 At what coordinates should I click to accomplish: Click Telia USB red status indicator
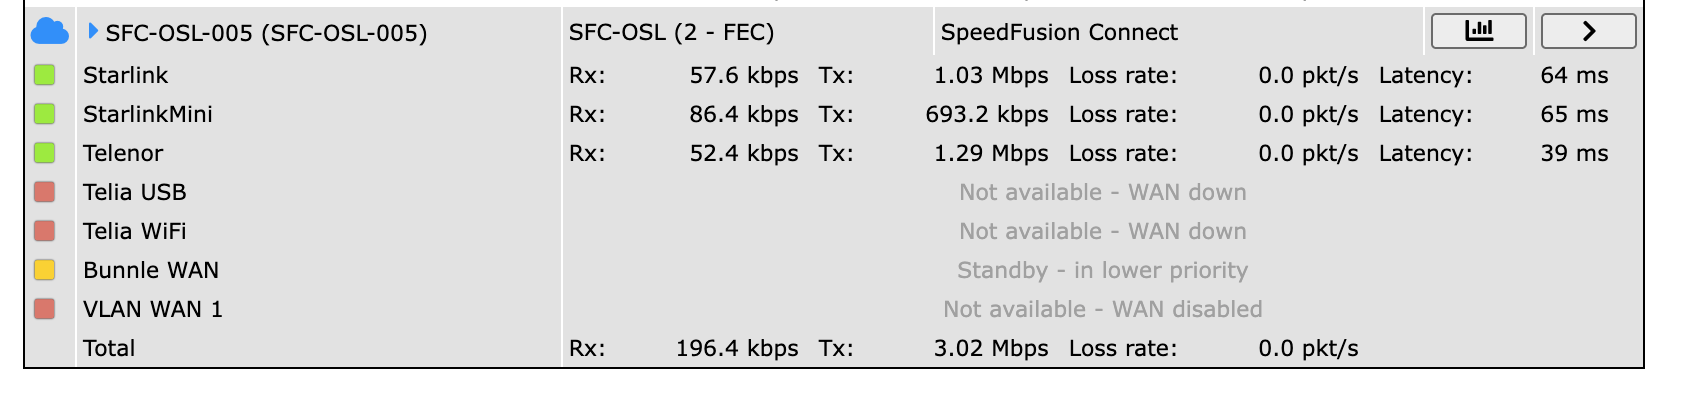45,192
